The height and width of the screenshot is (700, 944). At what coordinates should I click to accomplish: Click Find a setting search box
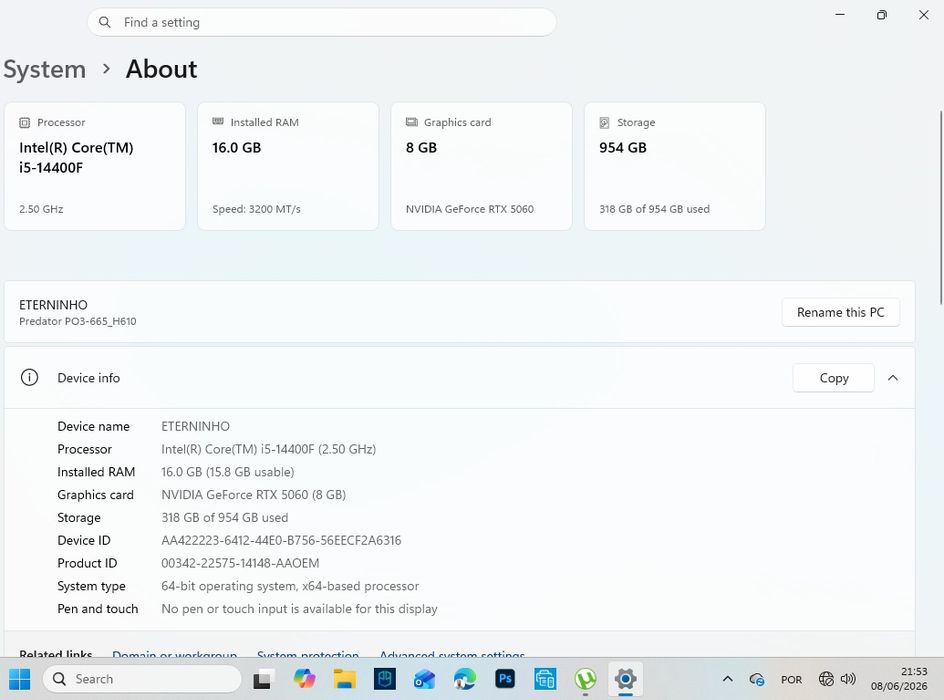(x=321, y=22)
